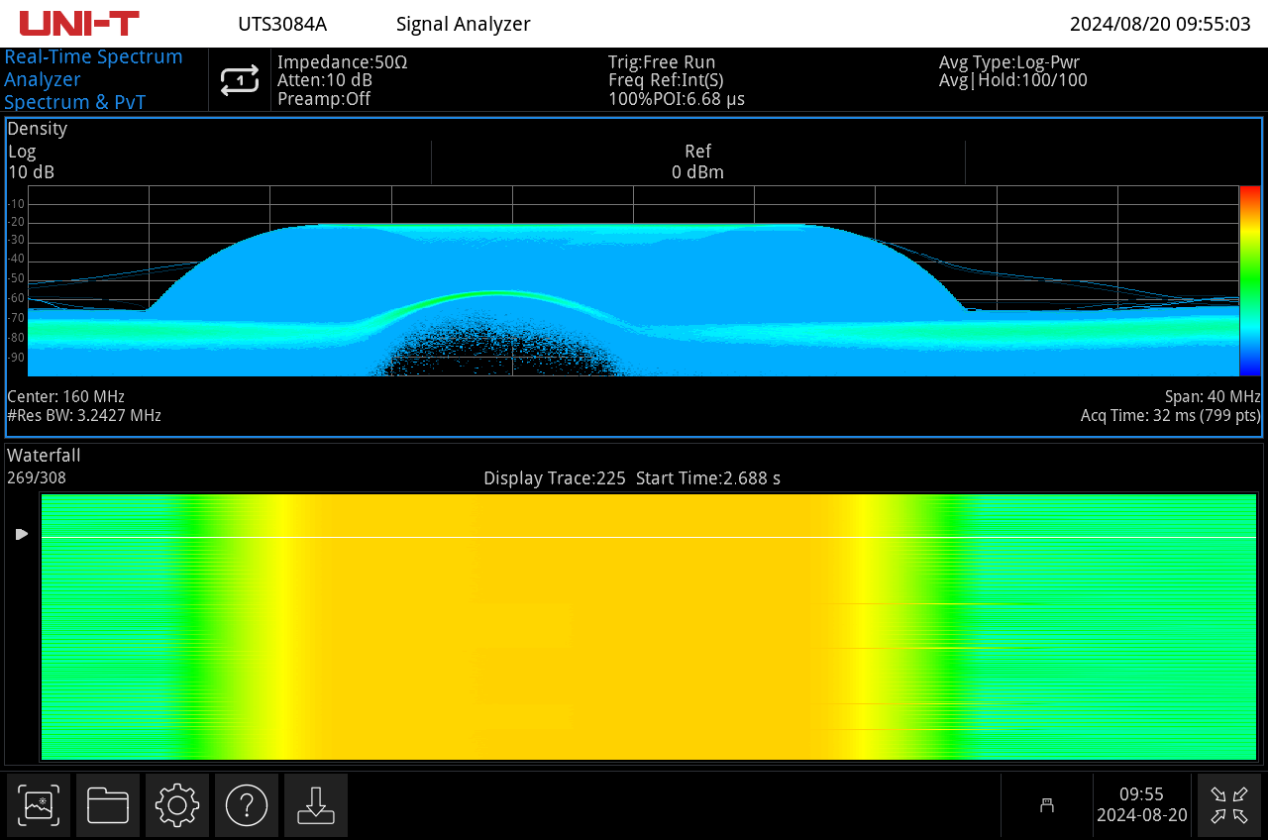Open the Impedance and Atten input settings

point(342,80)
